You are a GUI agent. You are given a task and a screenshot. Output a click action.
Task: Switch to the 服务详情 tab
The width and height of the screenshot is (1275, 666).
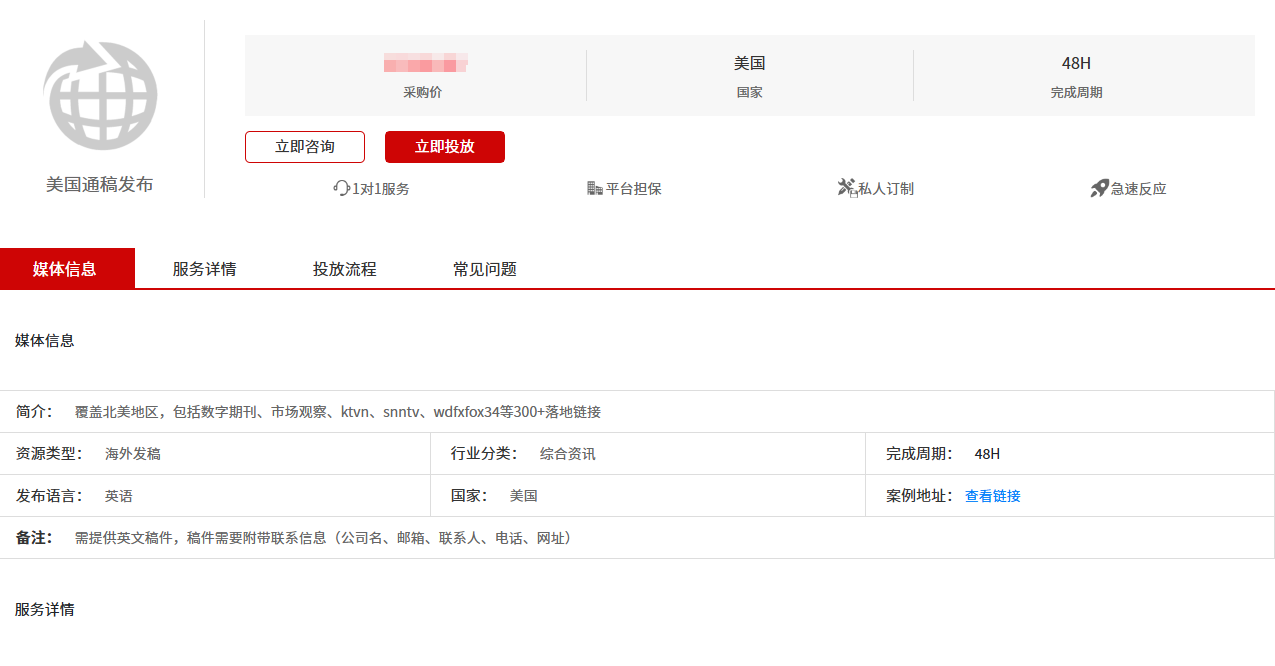(x=205, y=269)
